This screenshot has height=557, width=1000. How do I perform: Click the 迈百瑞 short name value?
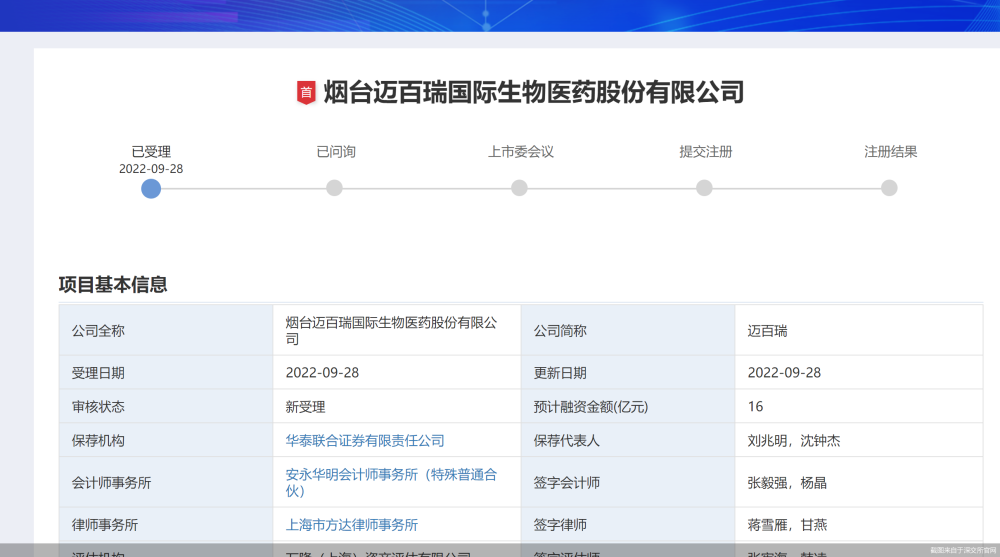tap(767, 330)
